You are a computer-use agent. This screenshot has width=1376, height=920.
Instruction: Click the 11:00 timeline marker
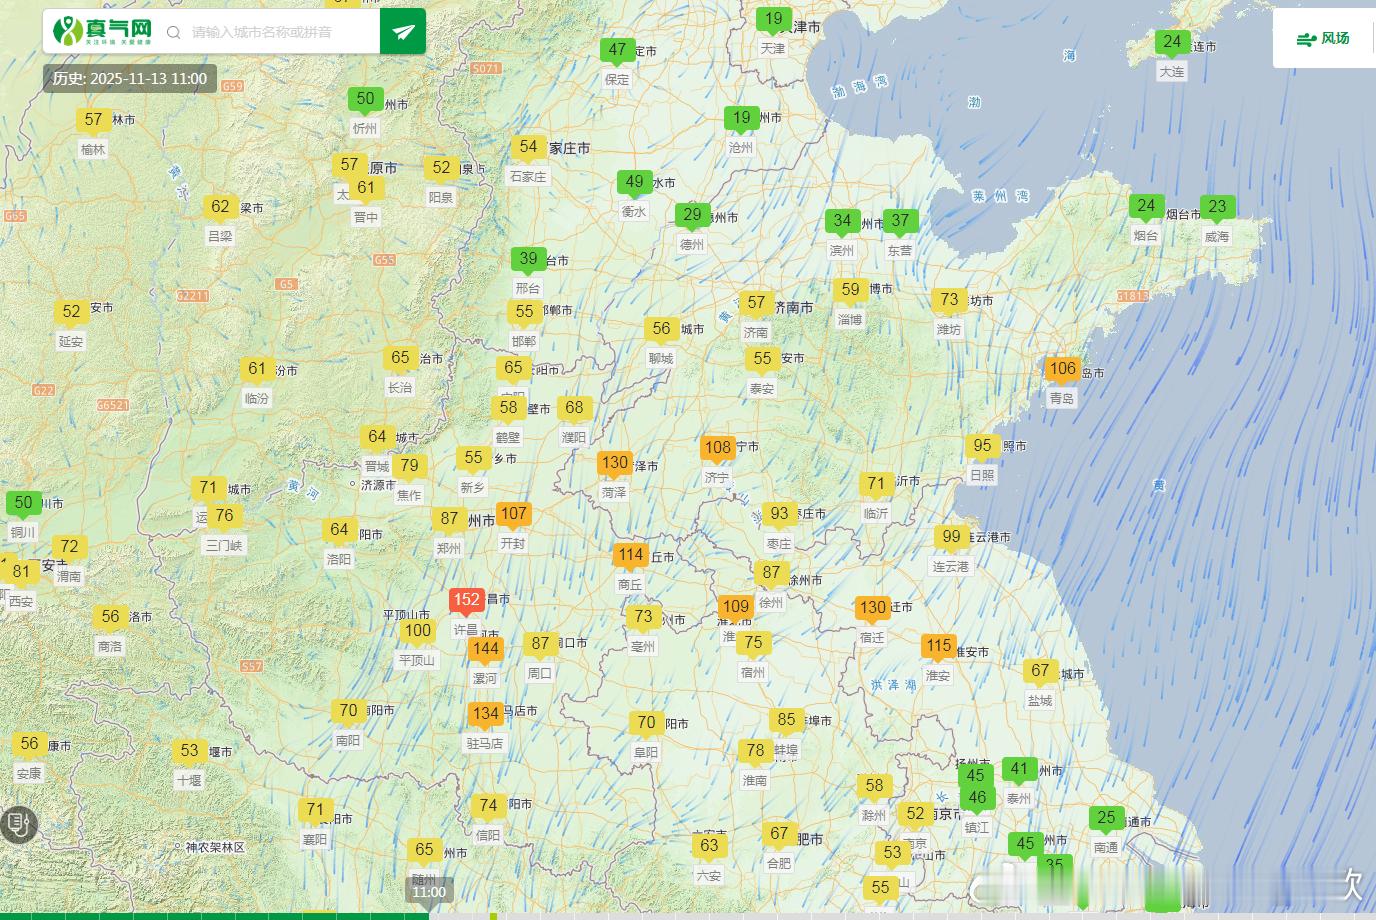(429, 891)
